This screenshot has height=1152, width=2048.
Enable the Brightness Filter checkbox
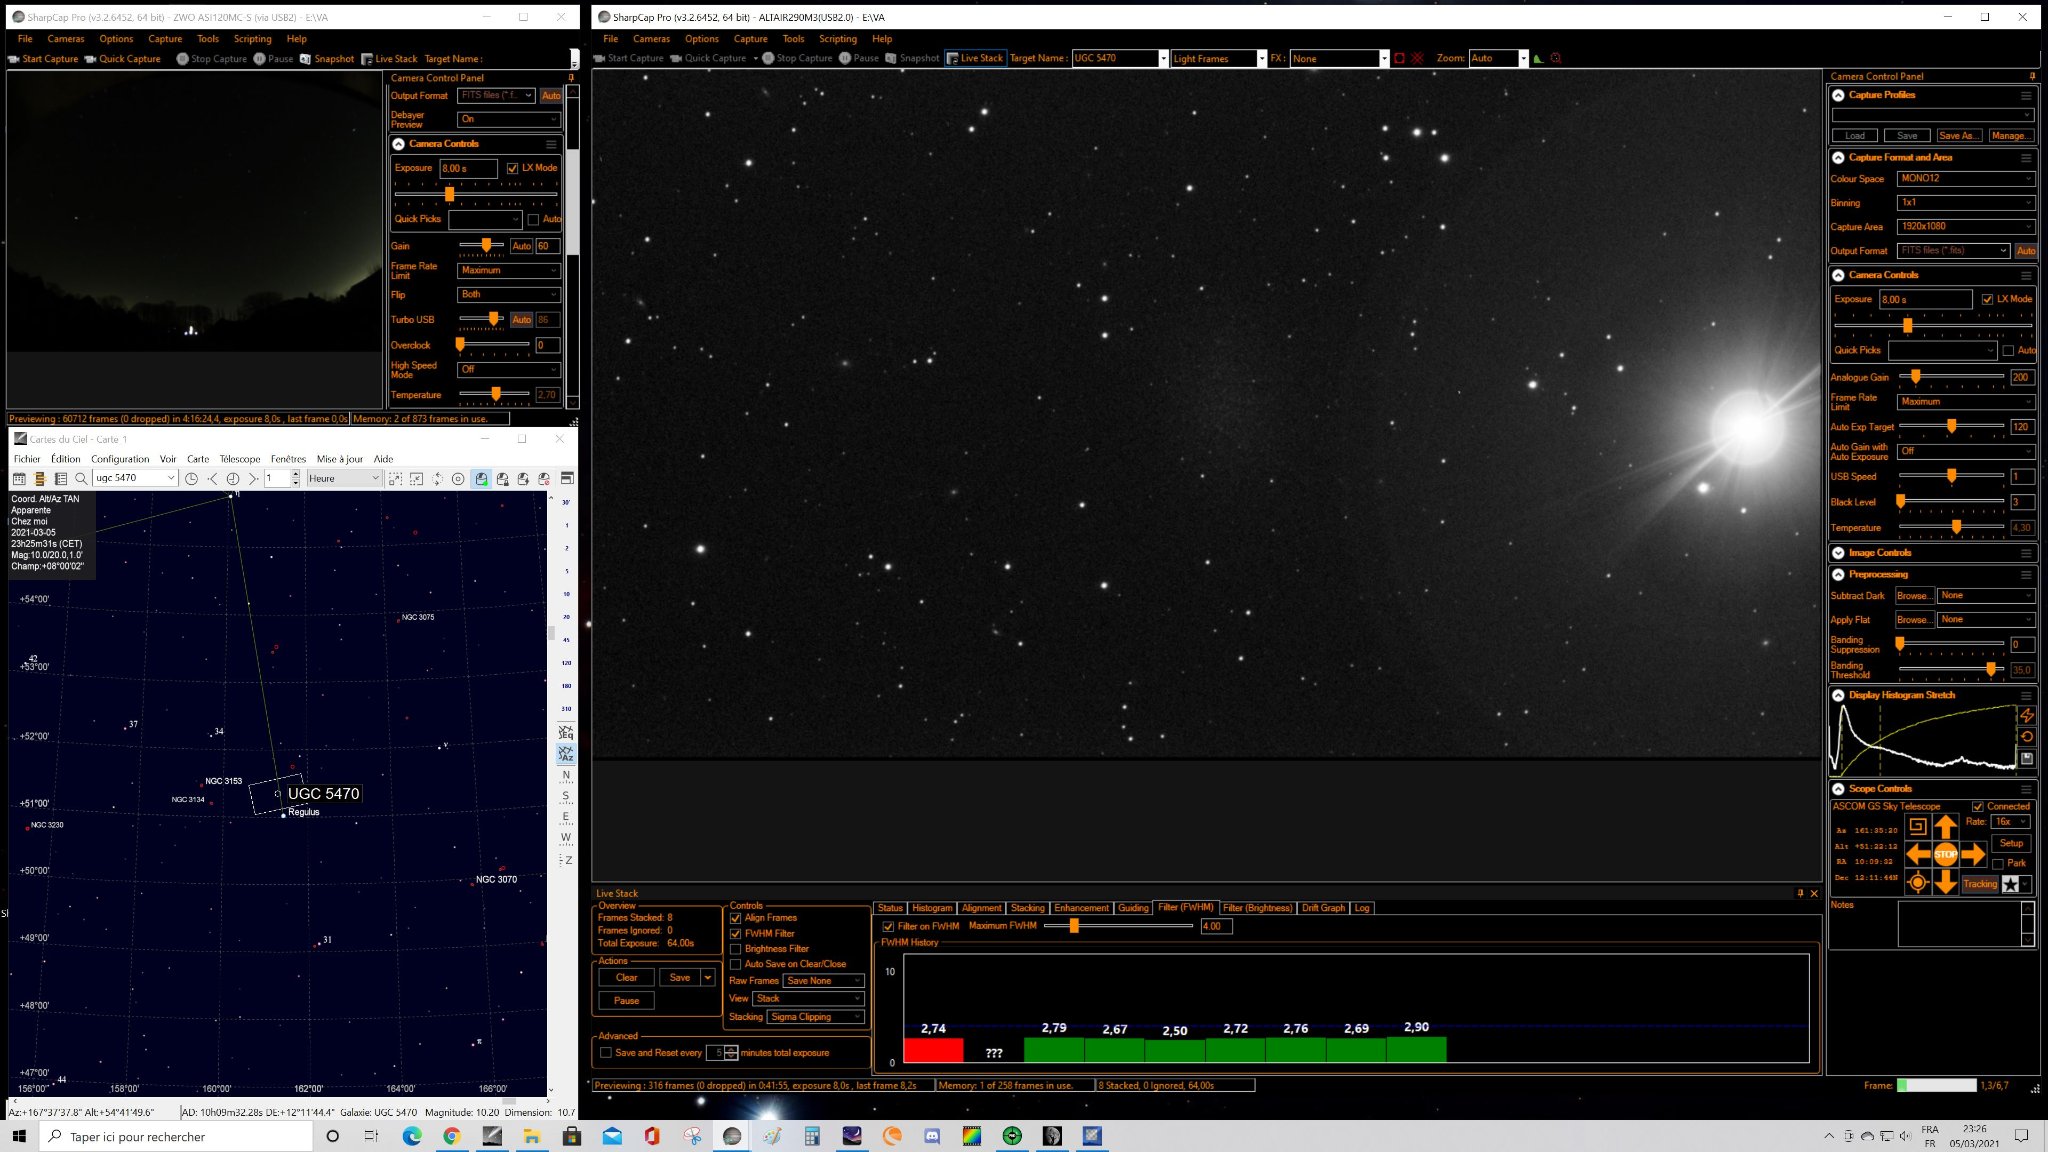click(736, 949)
